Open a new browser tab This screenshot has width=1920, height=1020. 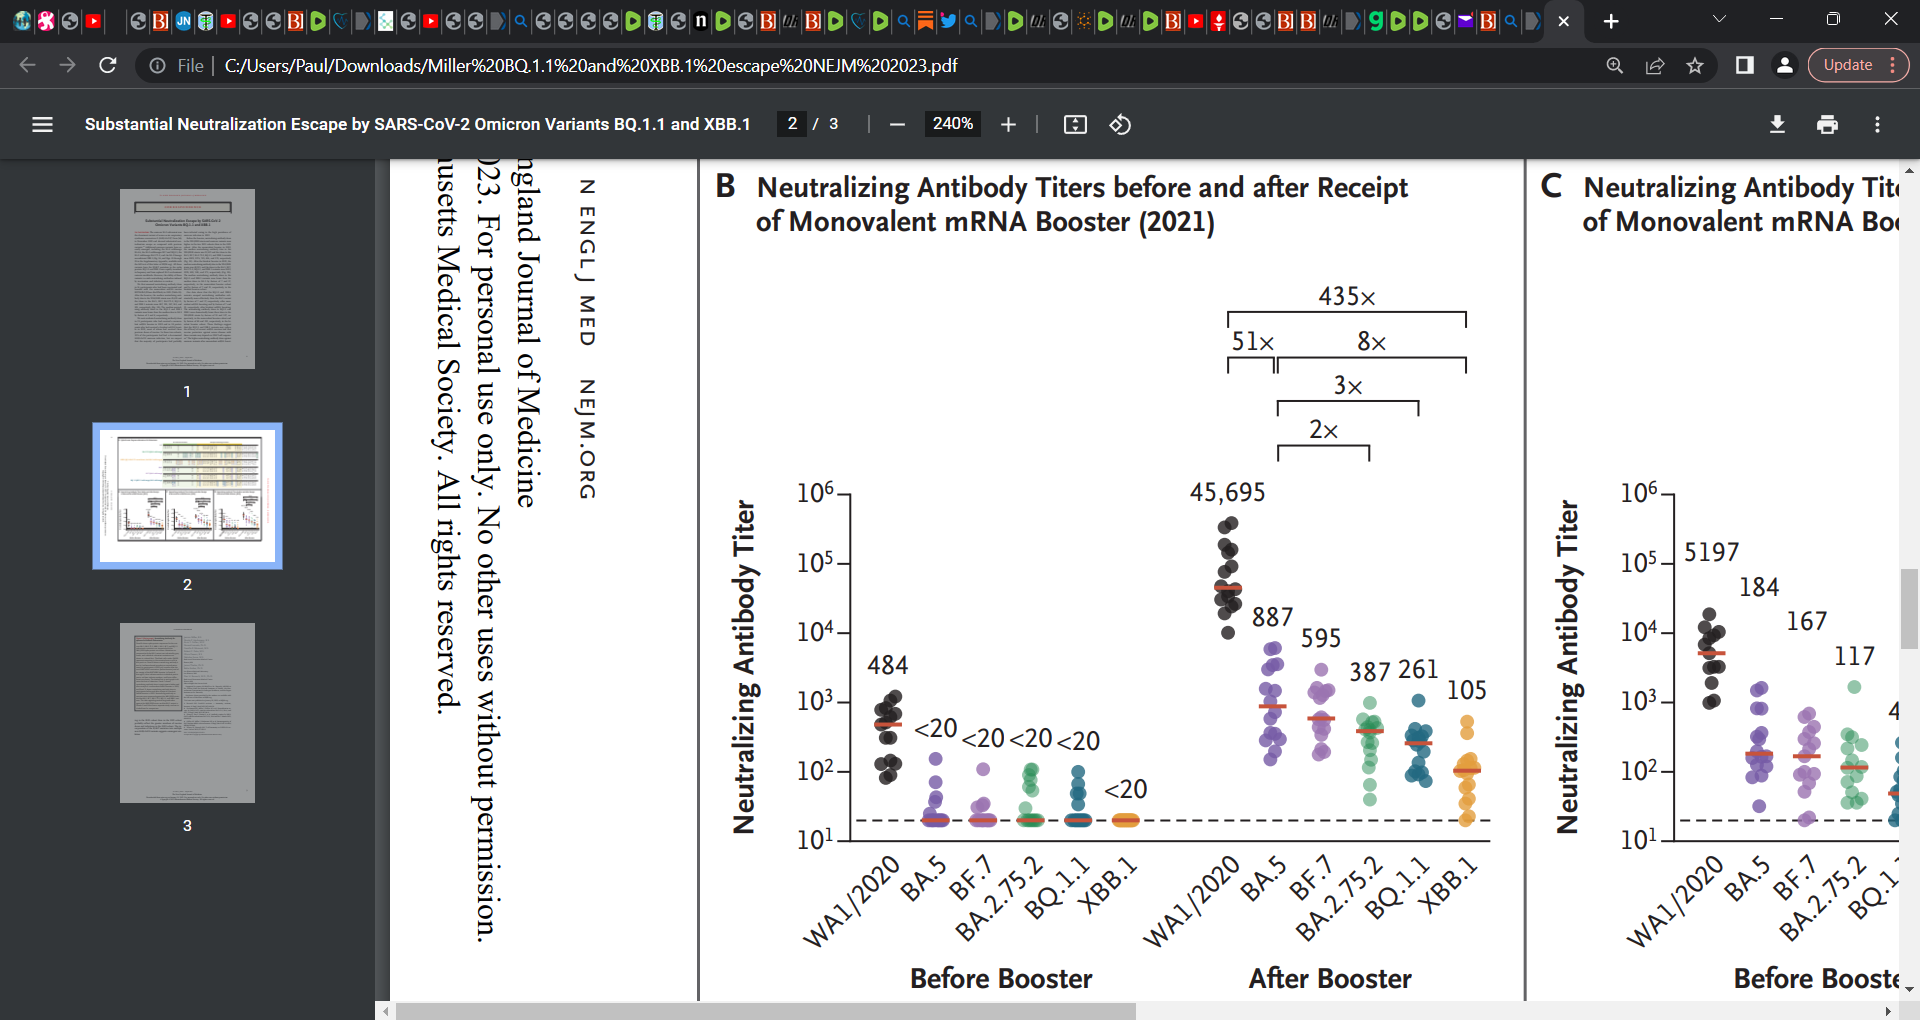(1611, 21)
